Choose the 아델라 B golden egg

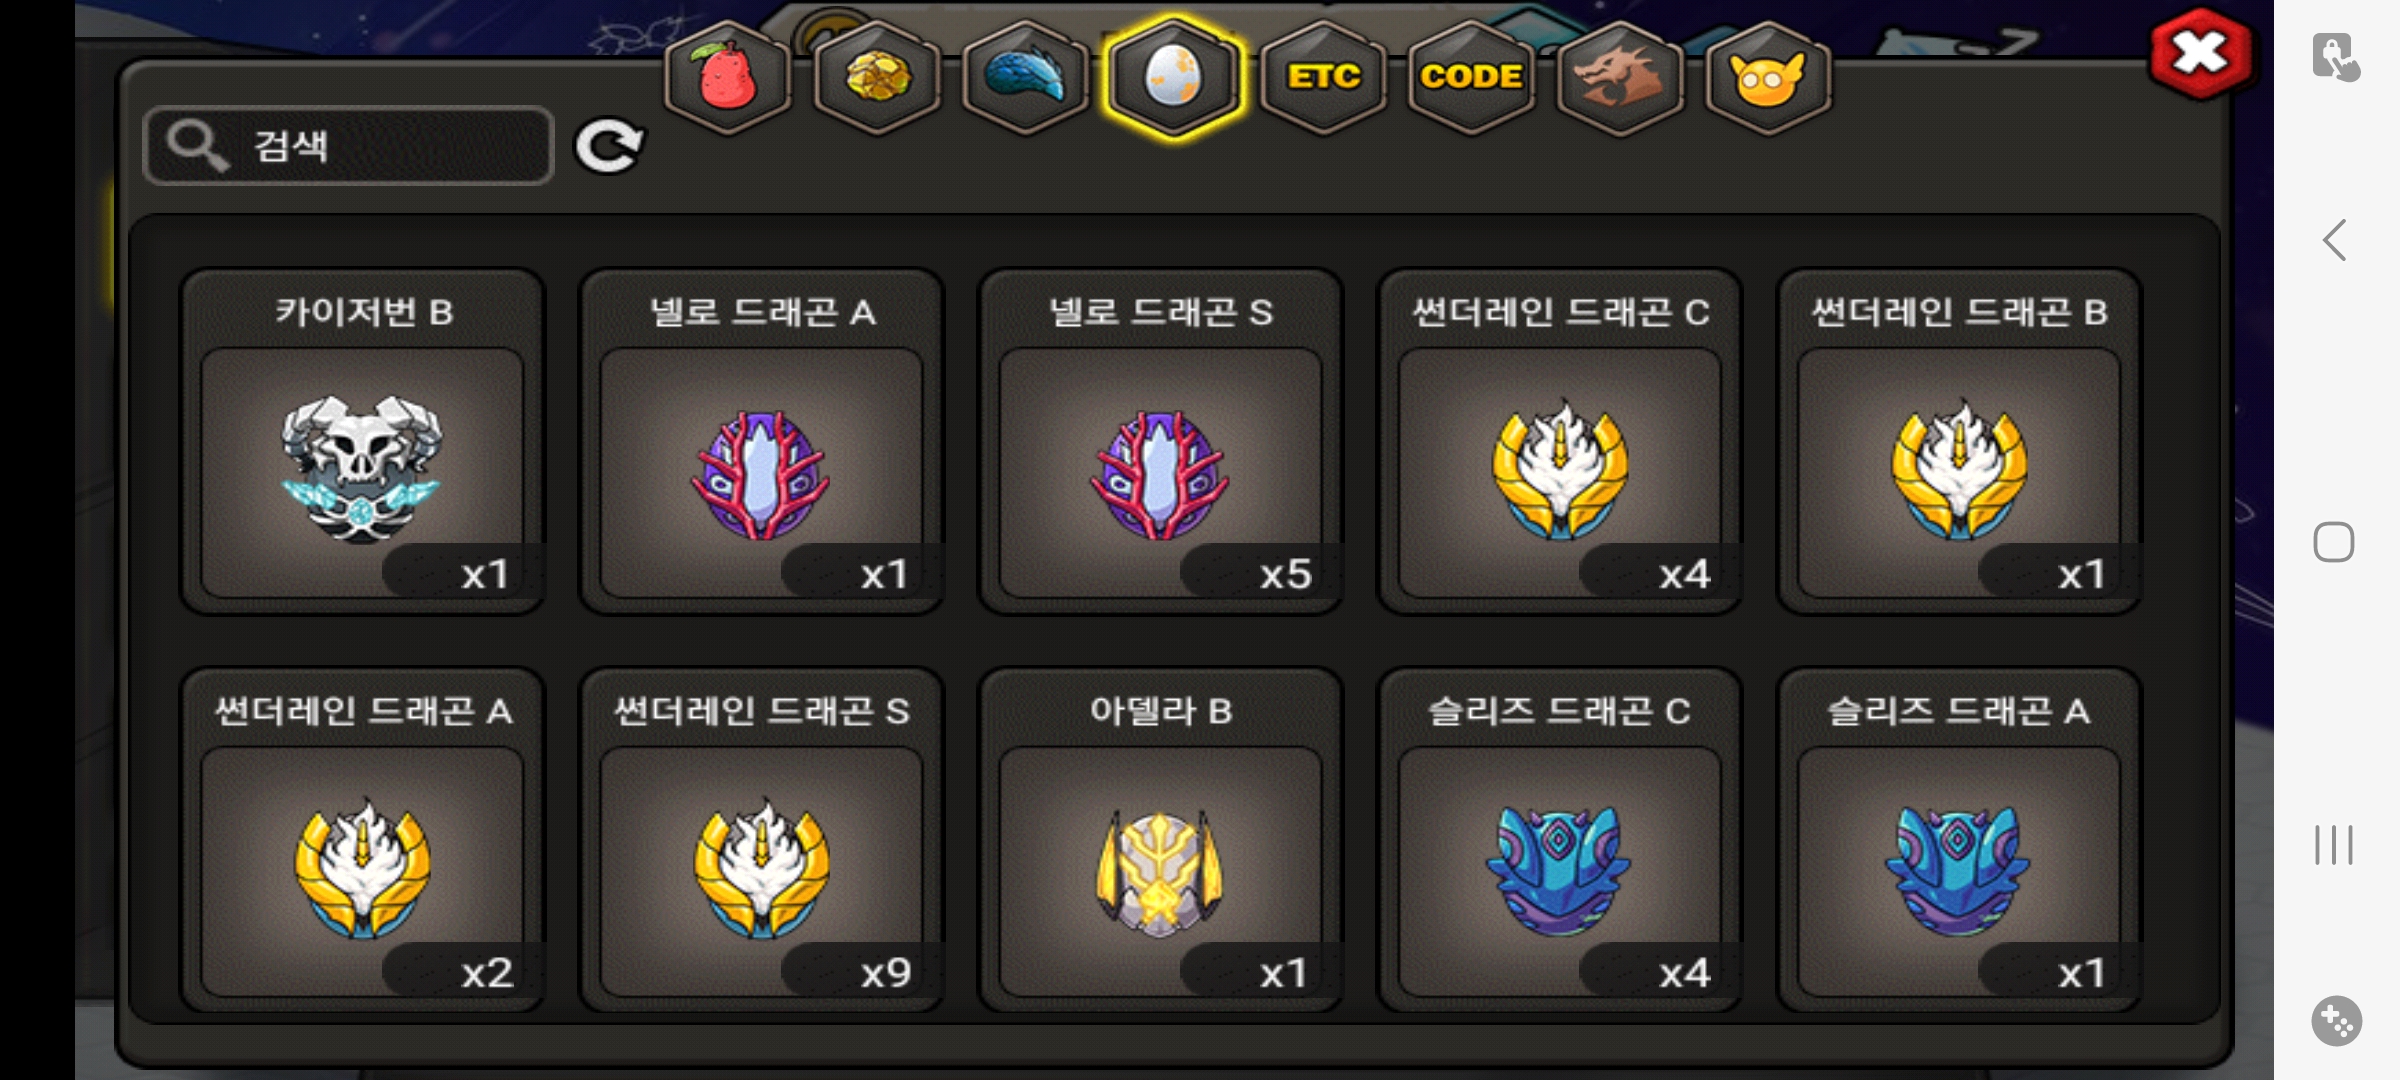click(x=1160, y=840)
